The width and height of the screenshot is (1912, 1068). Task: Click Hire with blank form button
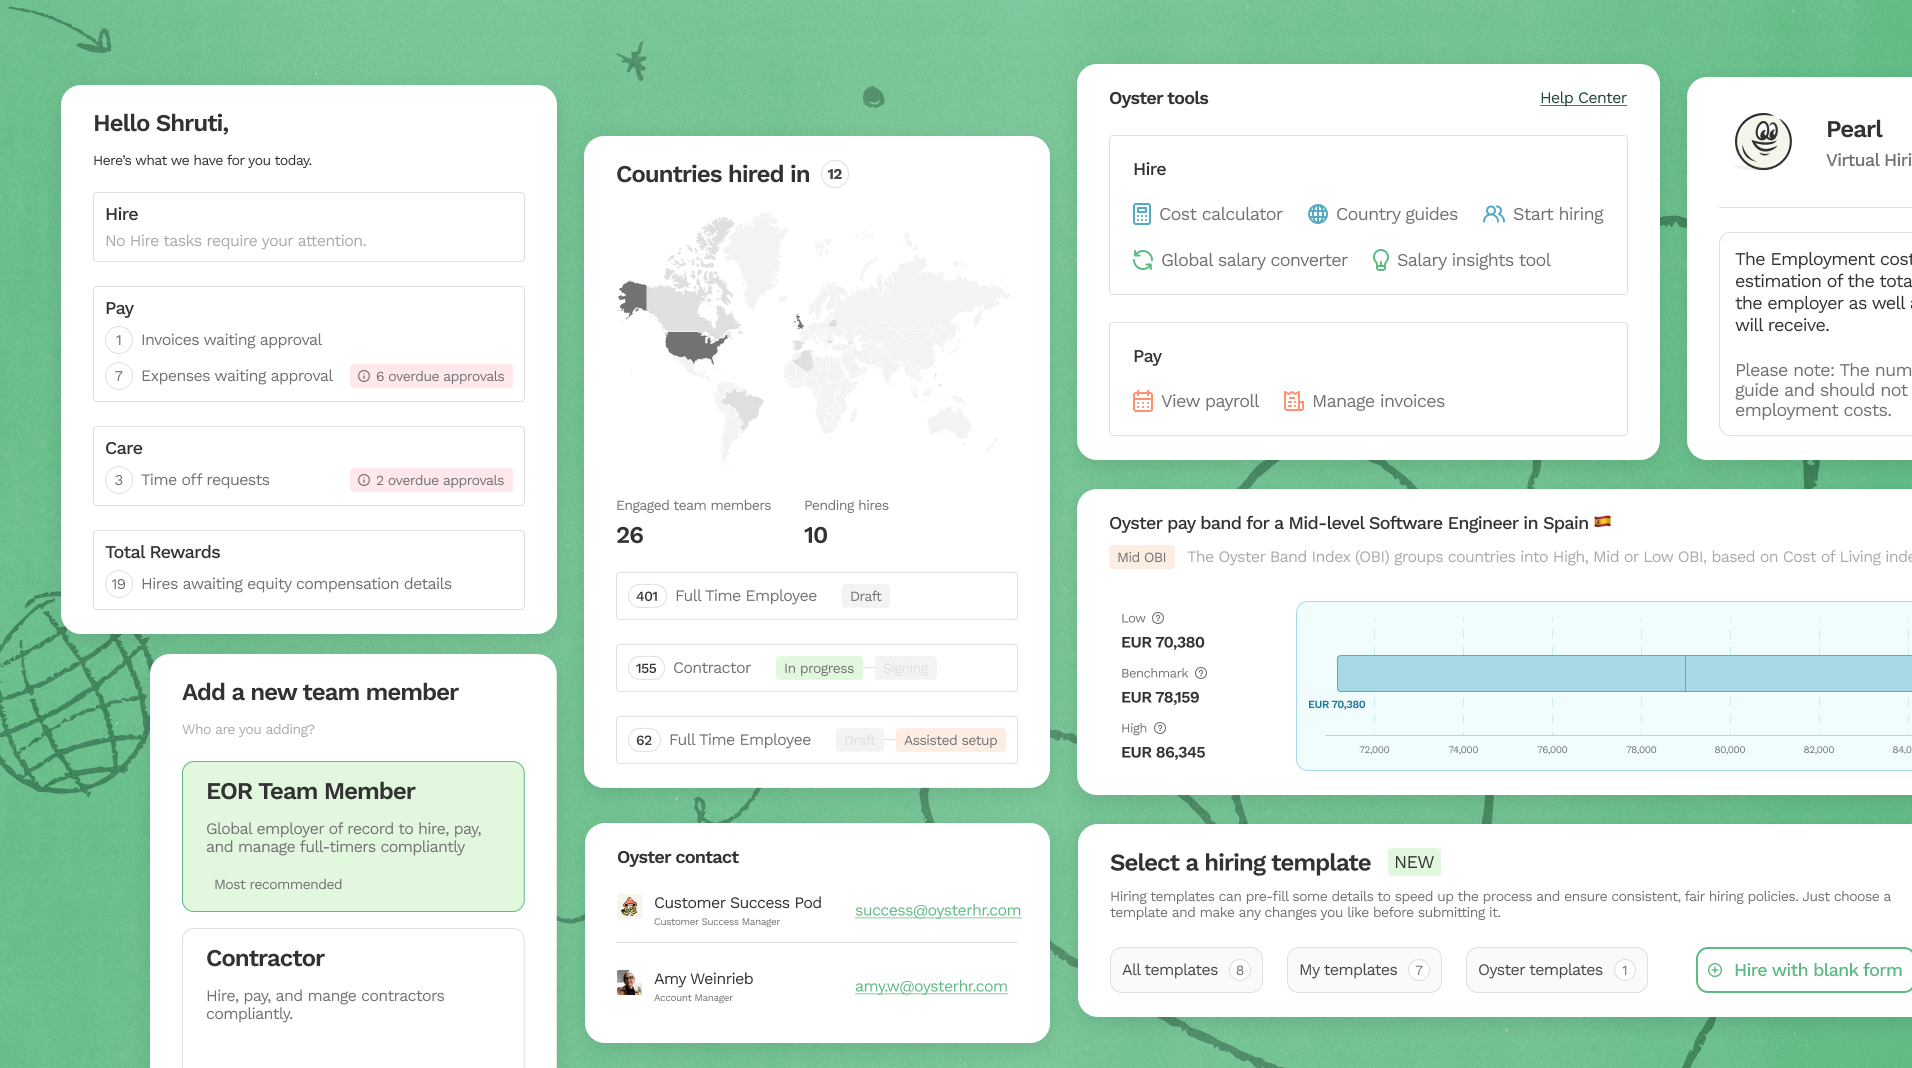(x=1805, y=970)
